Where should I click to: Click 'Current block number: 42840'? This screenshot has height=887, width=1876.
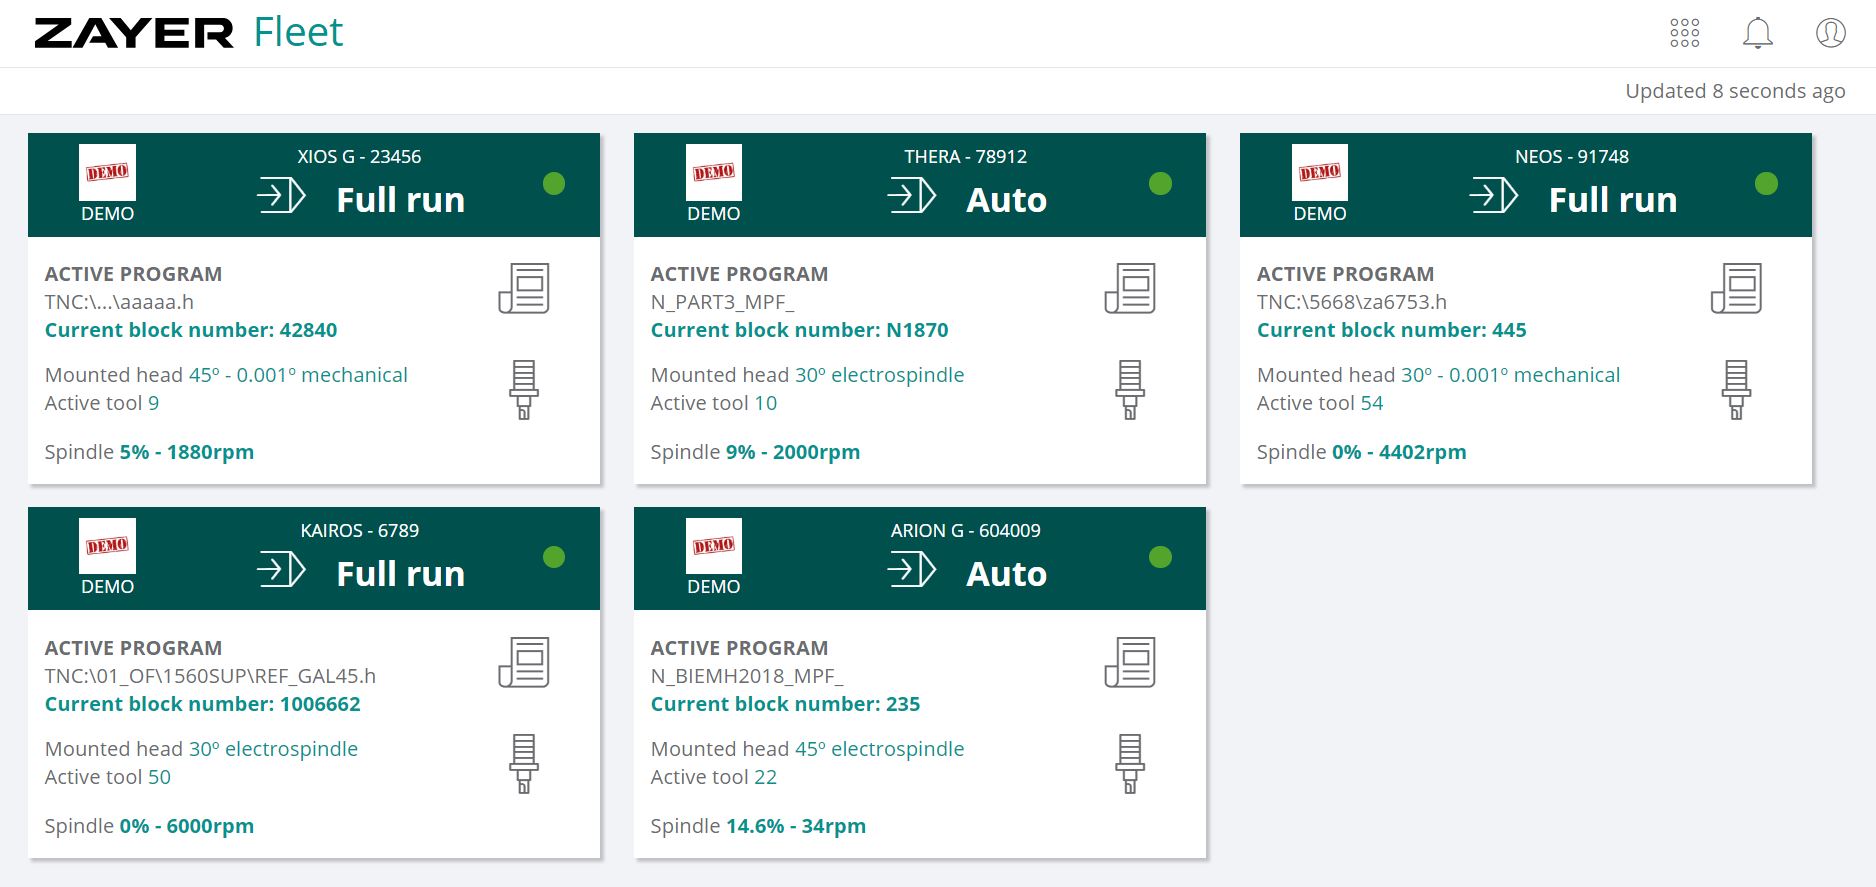(x=191, y=330)
